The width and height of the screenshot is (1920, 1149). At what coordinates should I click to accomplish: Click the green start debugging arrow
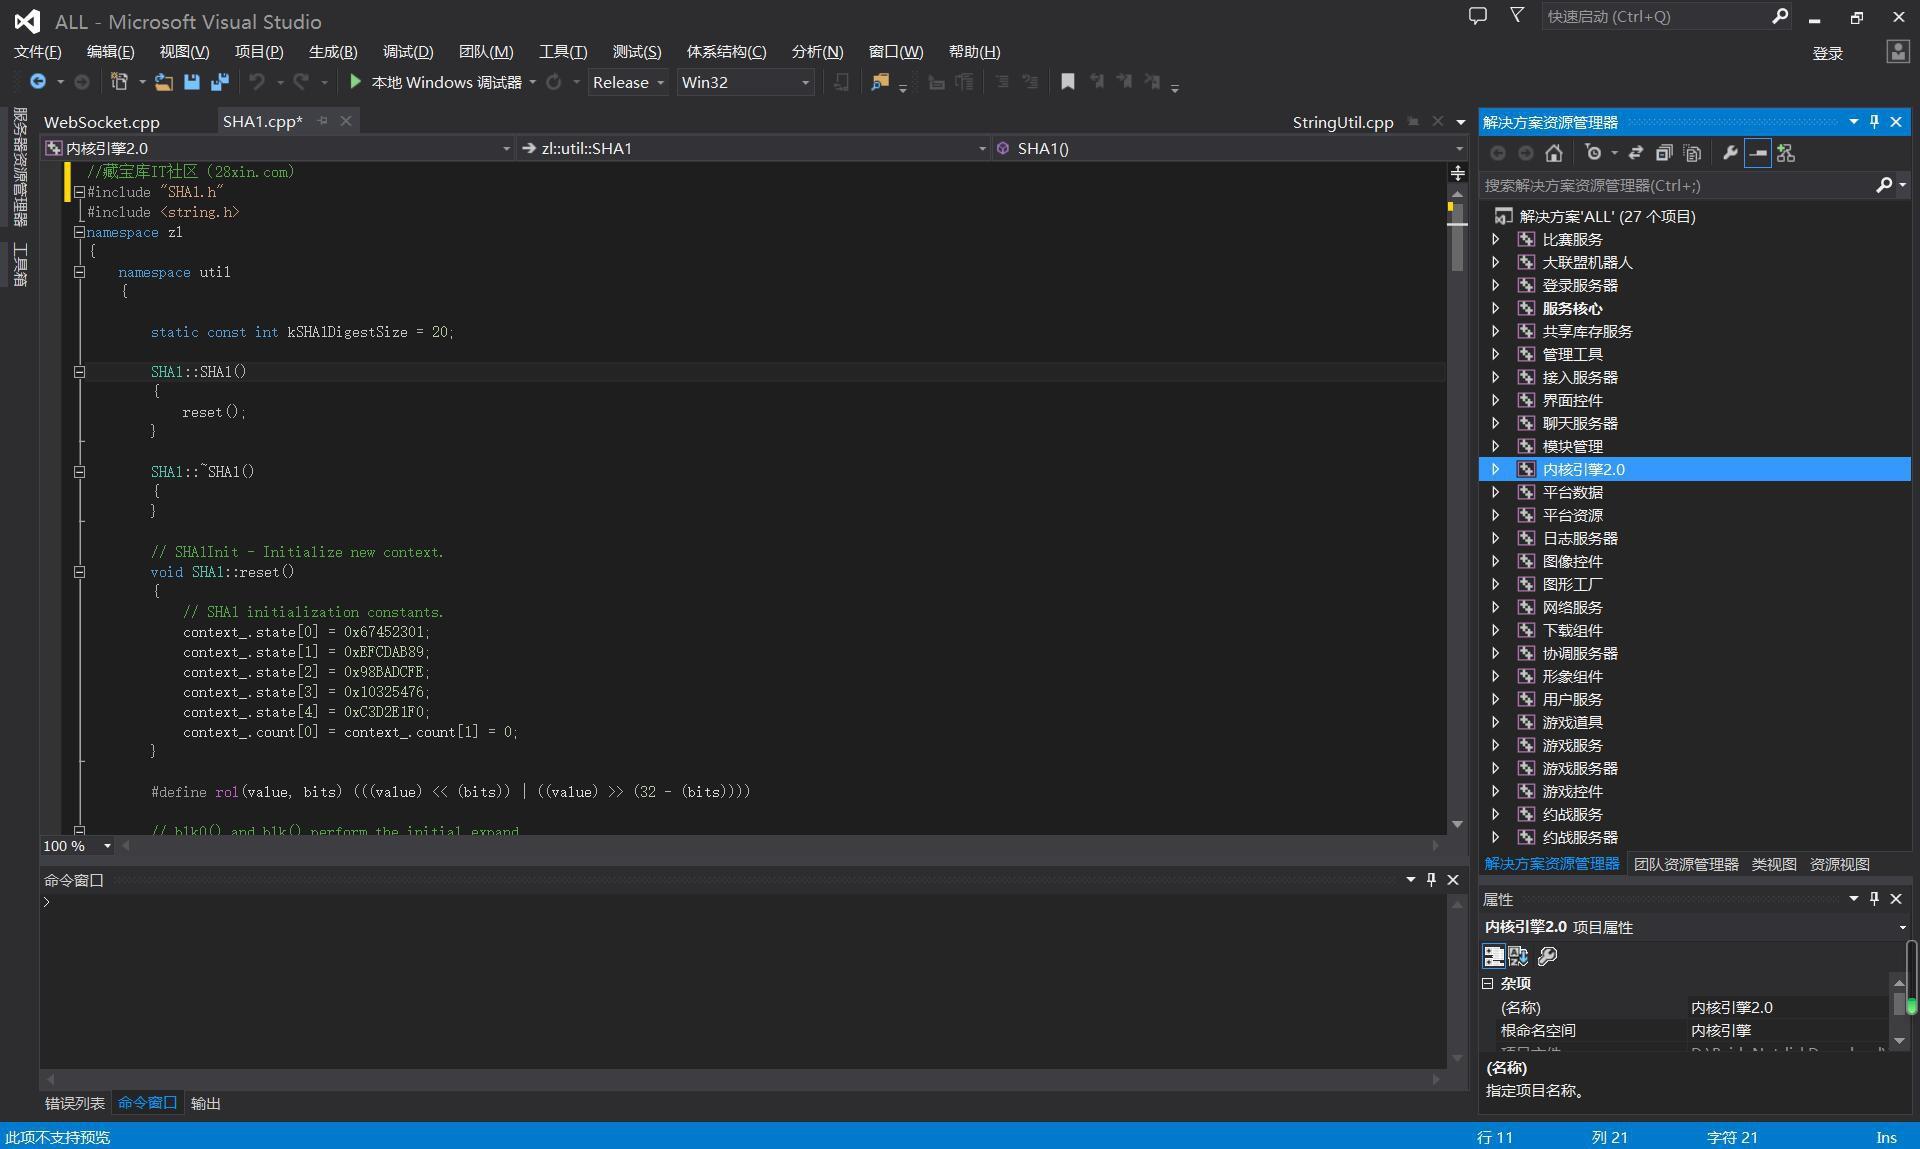pos(355,82)
